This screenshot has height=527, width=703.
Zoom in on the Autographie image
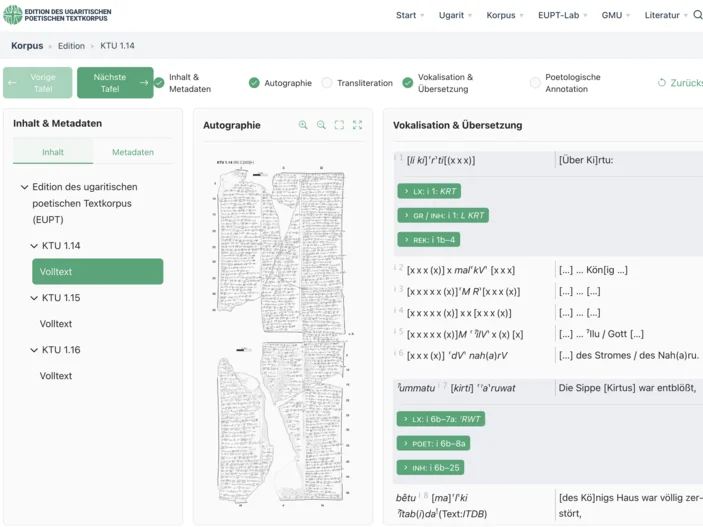[x=303, y=125]
